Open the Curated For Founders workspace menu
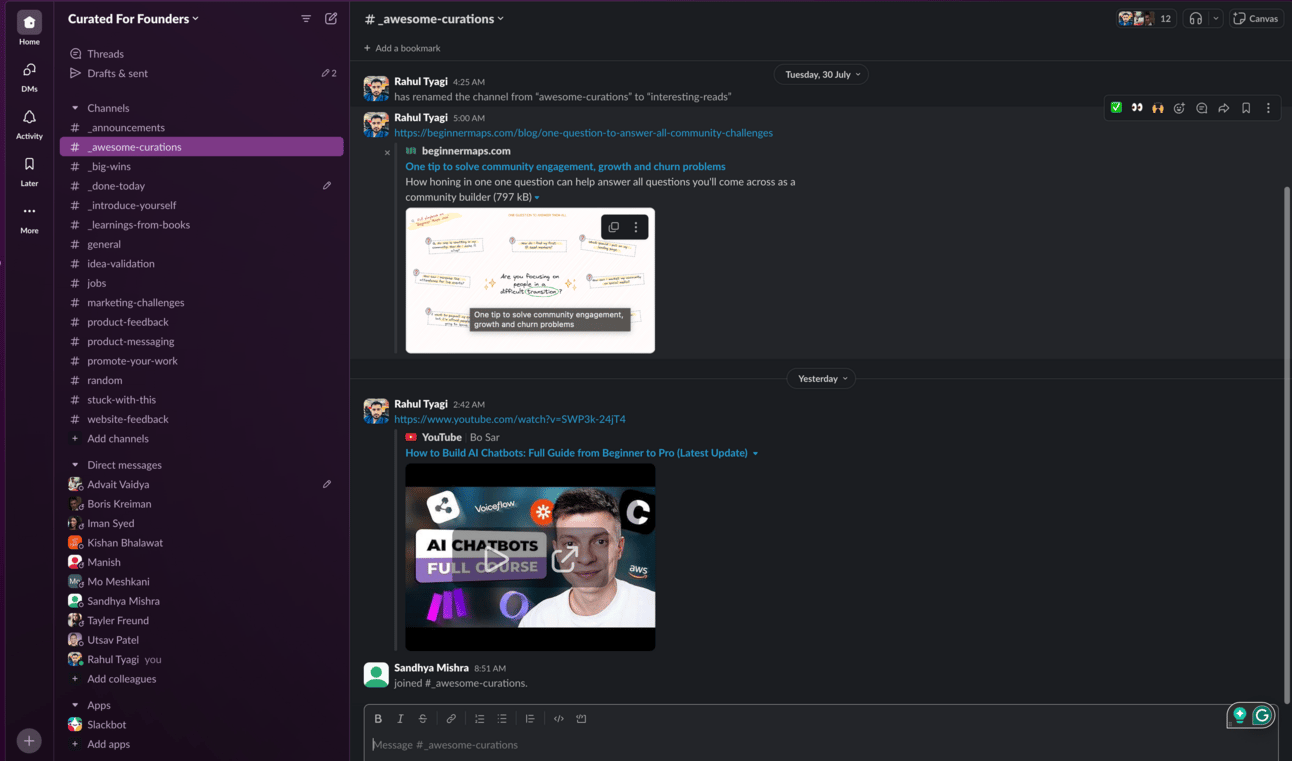This screenshot has width=1292, height=761. click(133, 19)
